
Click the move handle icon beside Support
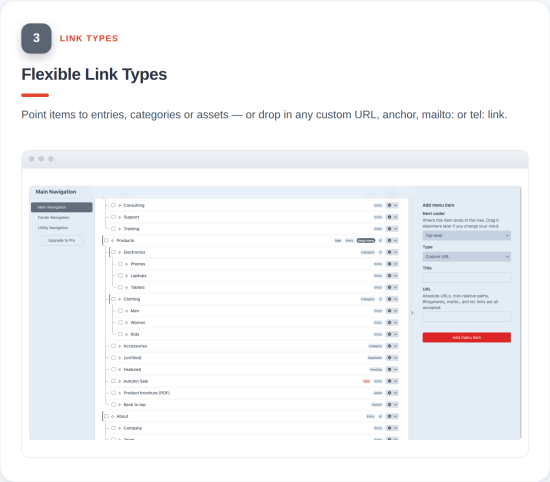[120, 217]
